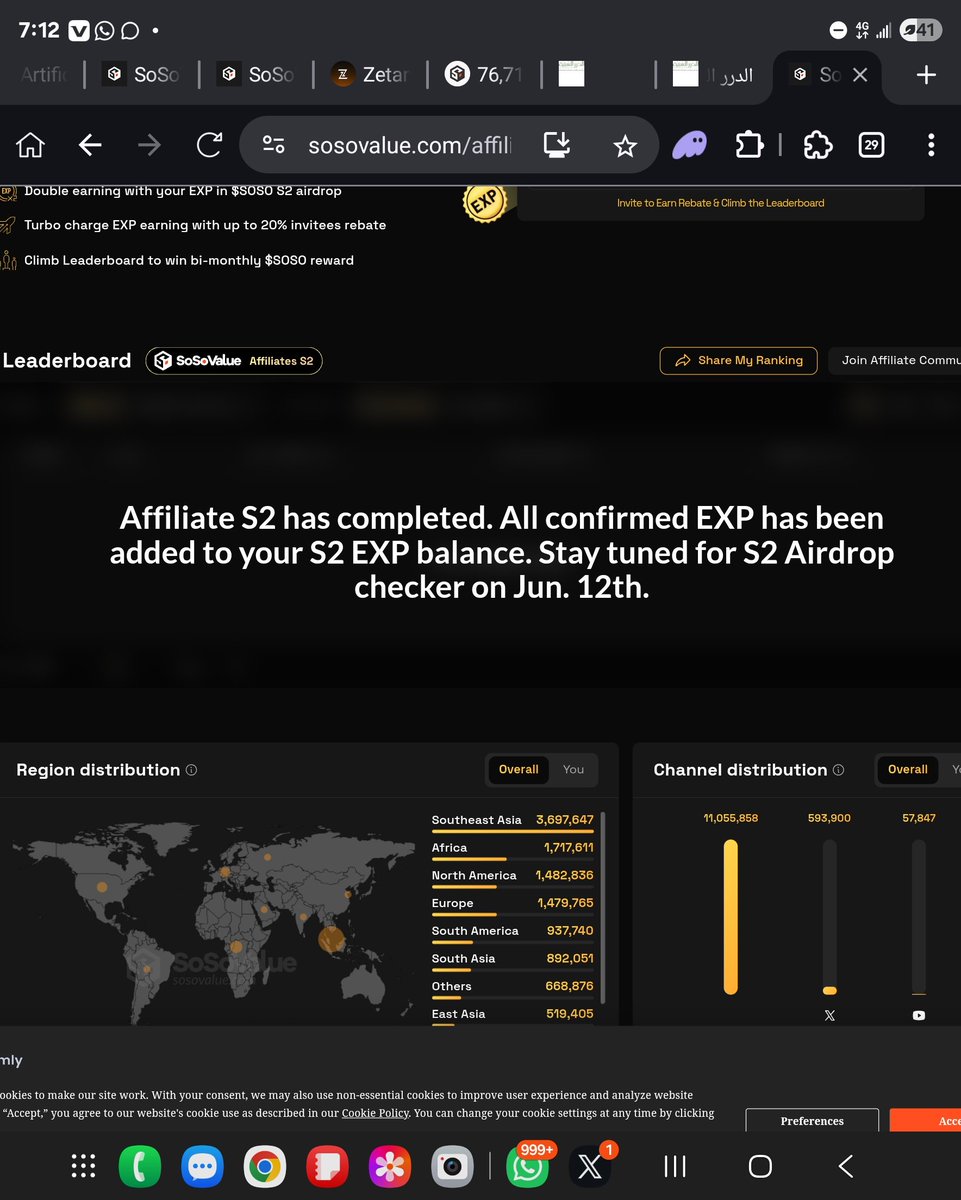Screen dimensions: 961x1200
Task: Open the Cookie Policy link
Action: point(375,1113)
